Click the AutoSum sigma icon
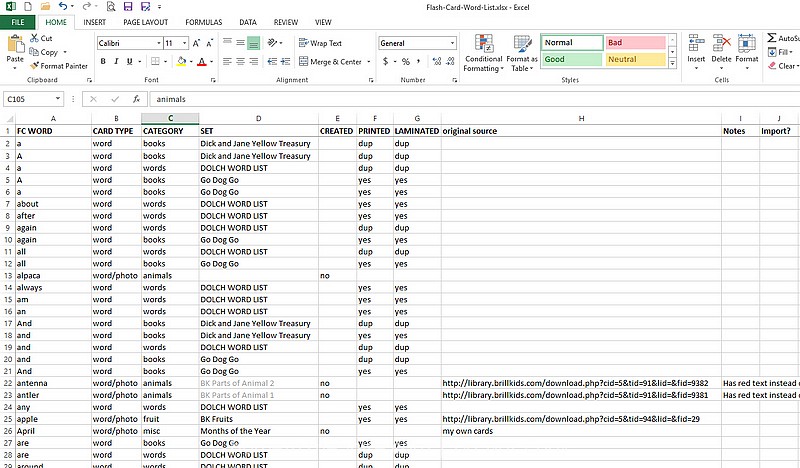 [772, 38]
